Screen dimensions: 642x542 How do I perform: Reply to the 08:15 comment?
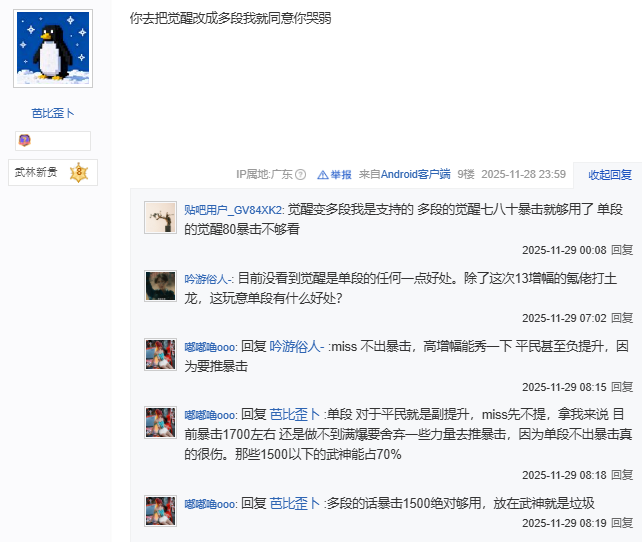[622, 387]
